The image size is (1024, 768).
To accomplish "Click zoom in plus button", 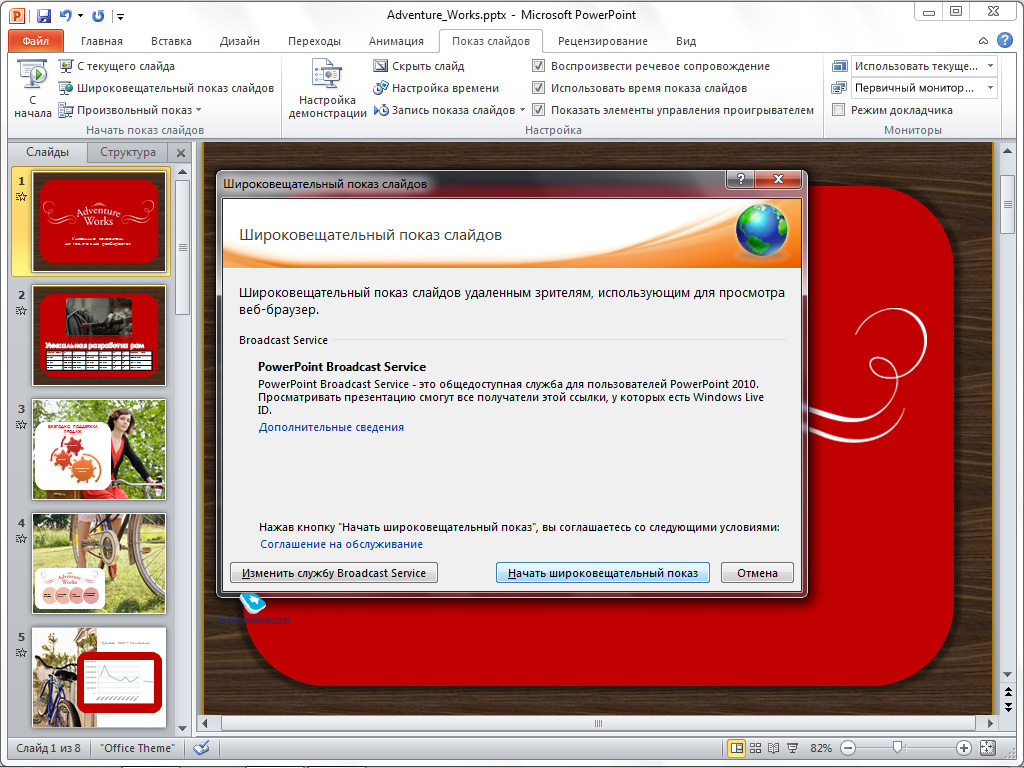I will tap(963, 748).
